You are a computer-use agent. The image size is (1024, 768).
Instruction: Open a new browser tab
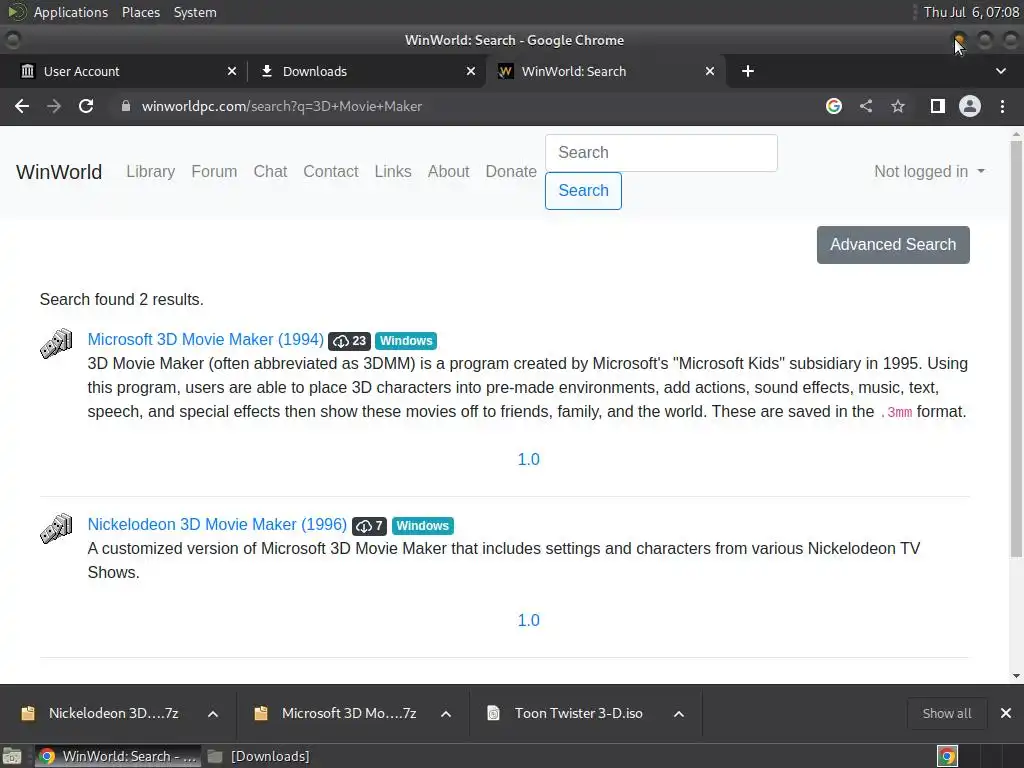point(748,71)
